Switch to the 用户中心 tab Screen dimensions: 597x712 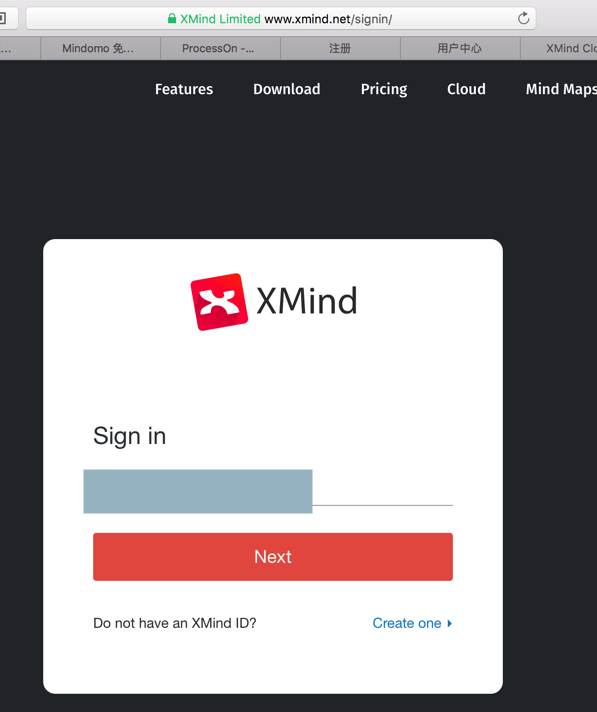coord(460,49)
